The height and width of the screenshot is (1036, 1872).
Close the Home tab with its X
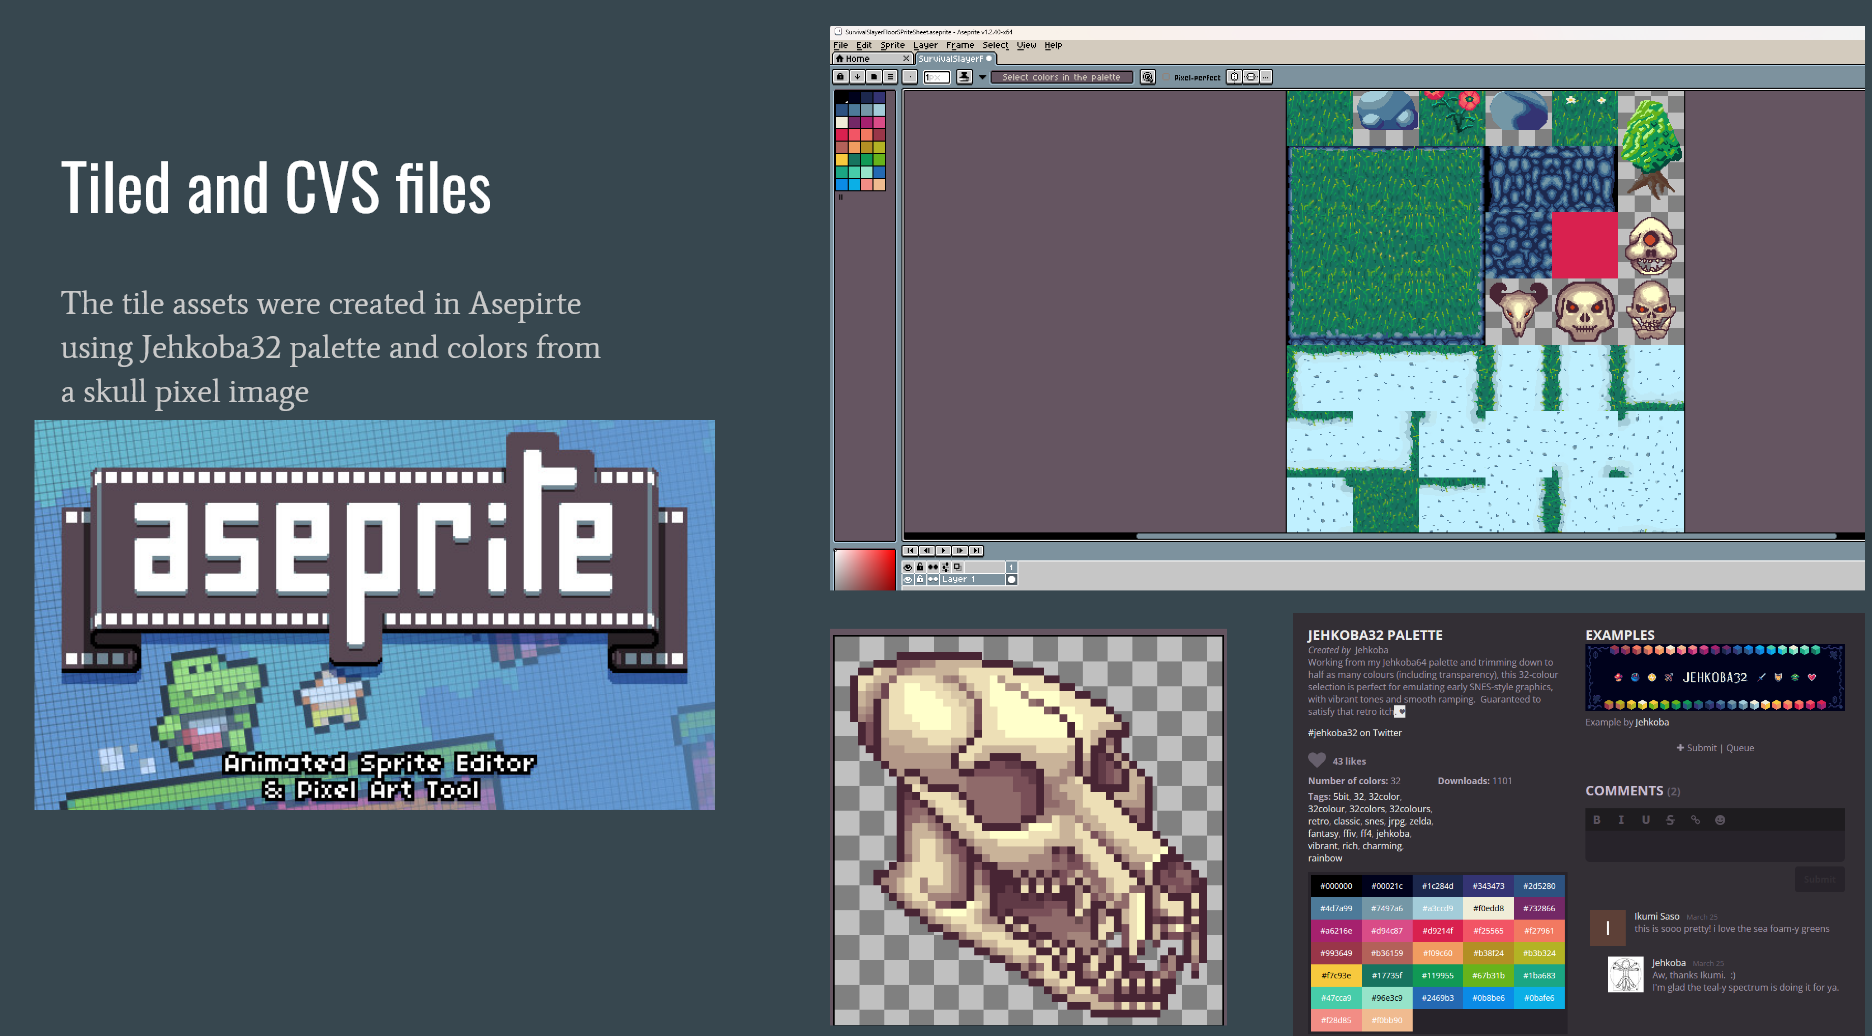pos(906,59)
